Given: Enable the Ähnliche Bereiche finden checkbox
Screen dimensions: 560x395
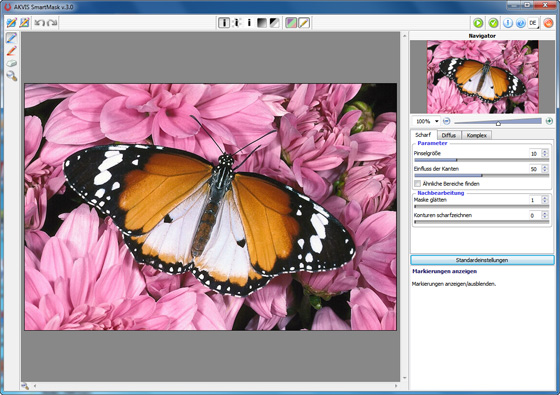Looking at the screenshot, I should click(x=418, y=184).
